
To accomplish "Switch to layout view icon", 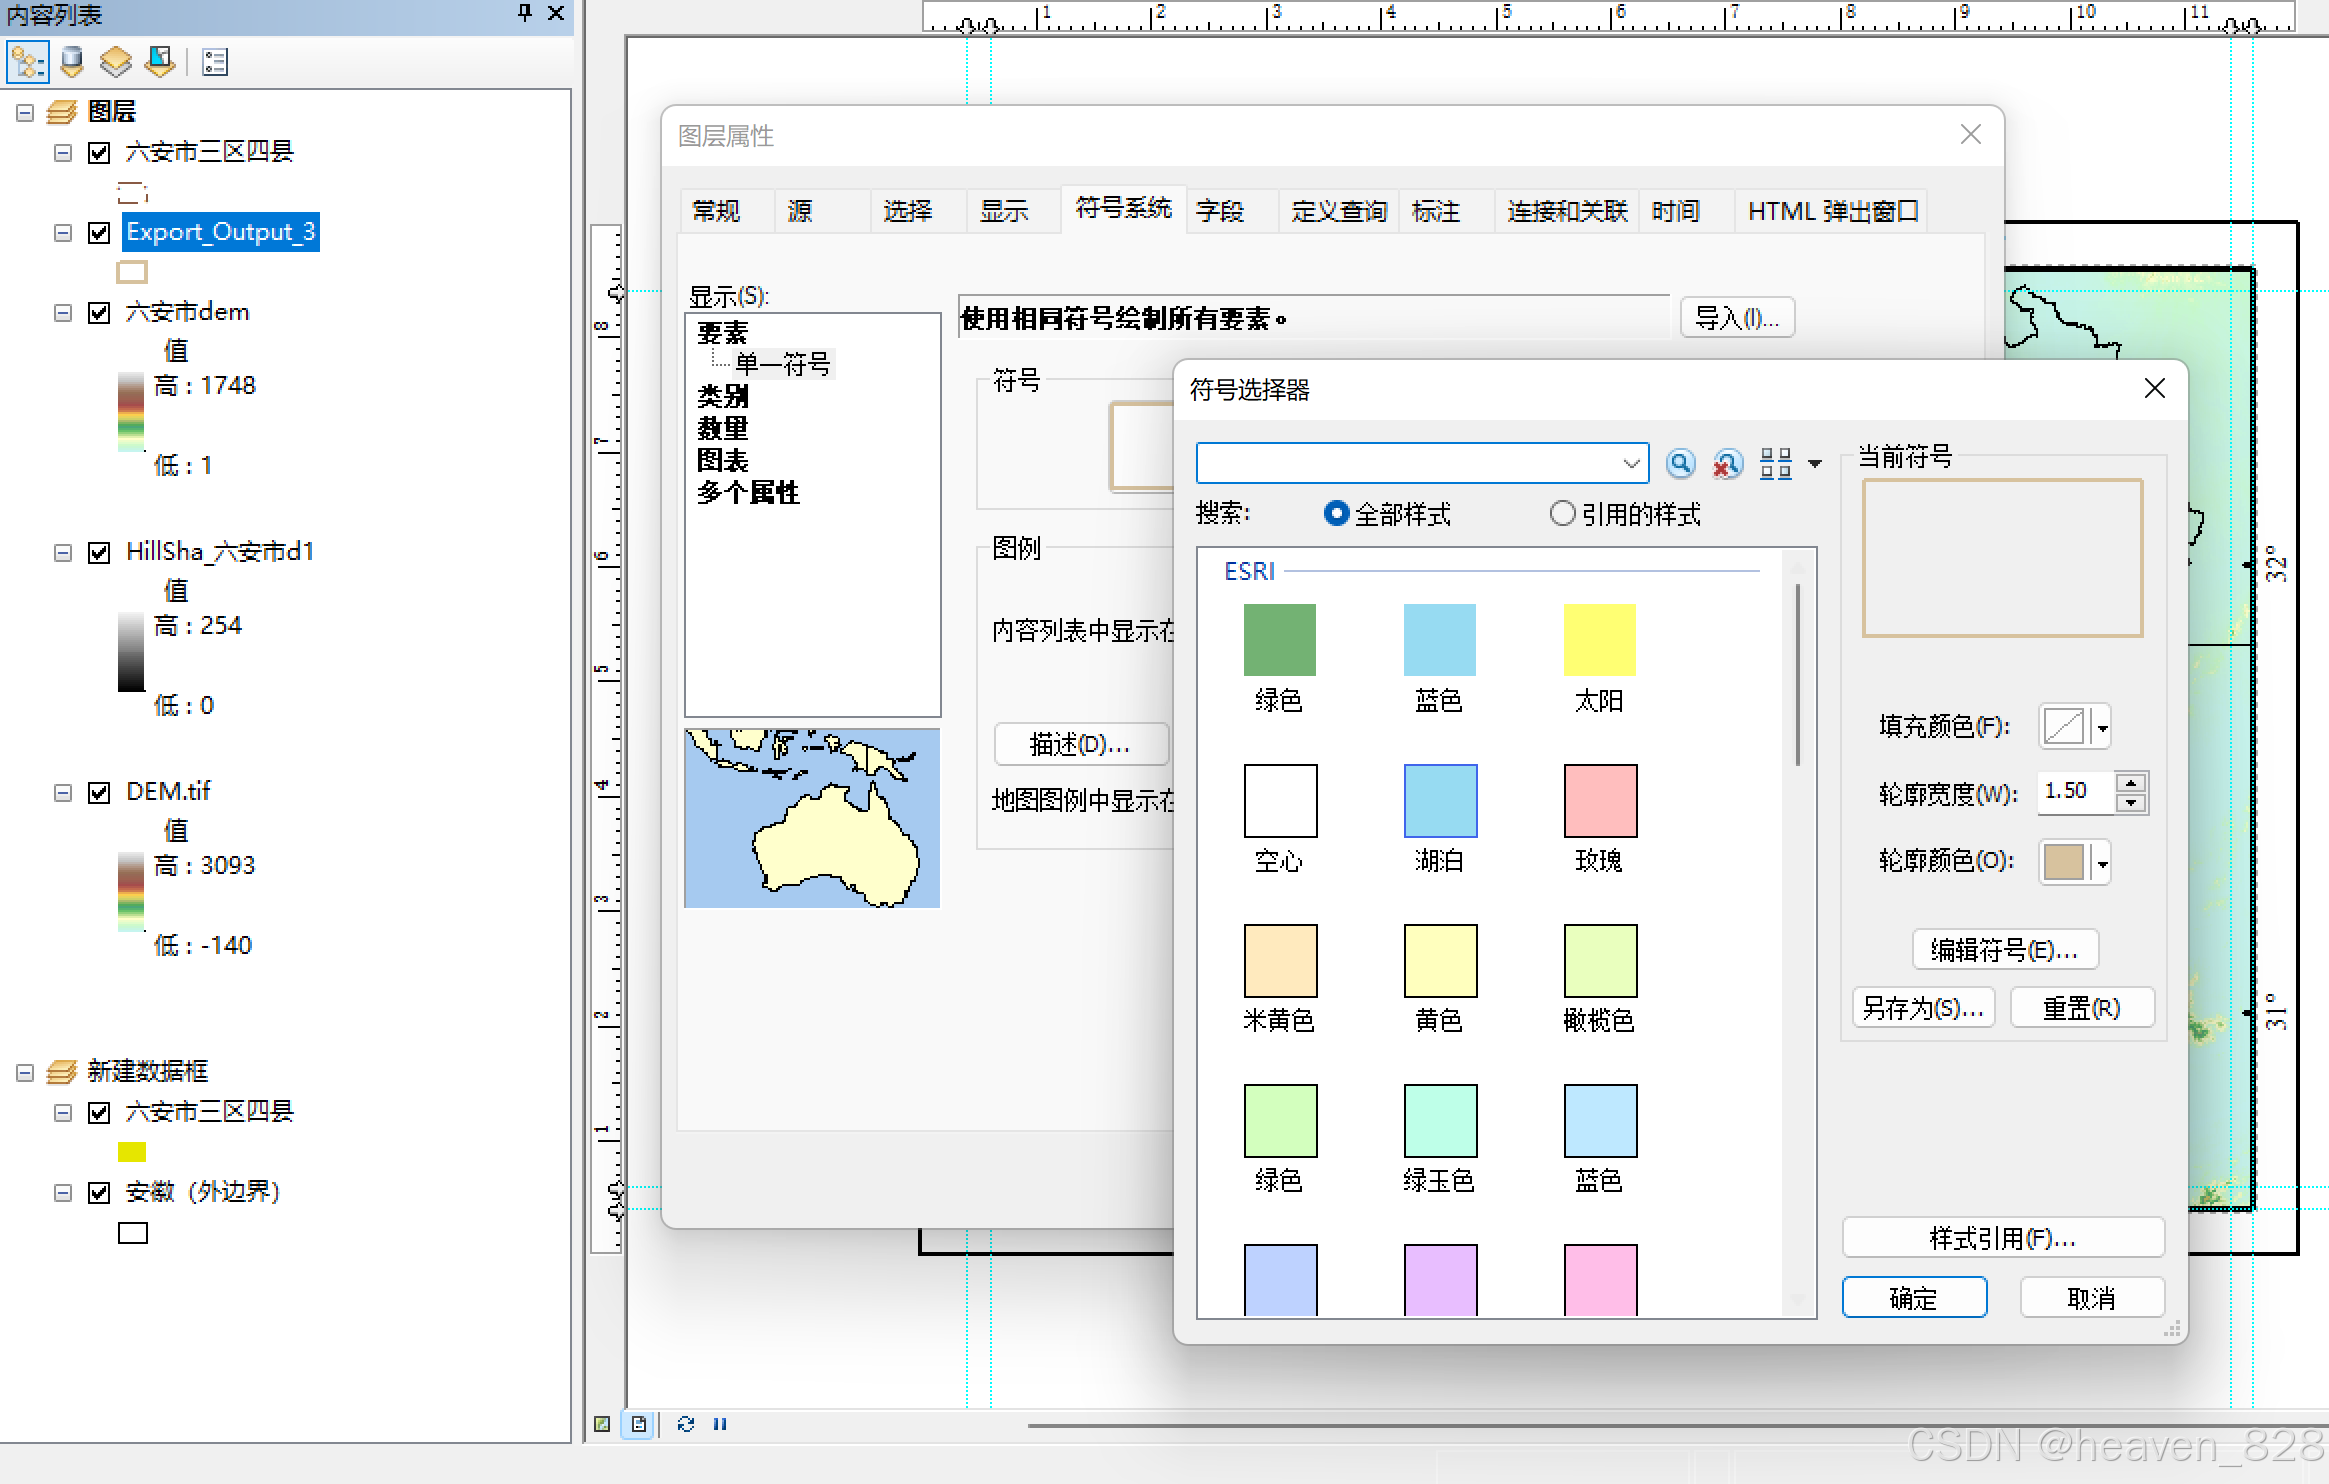I will click(x=639, y=1424).
